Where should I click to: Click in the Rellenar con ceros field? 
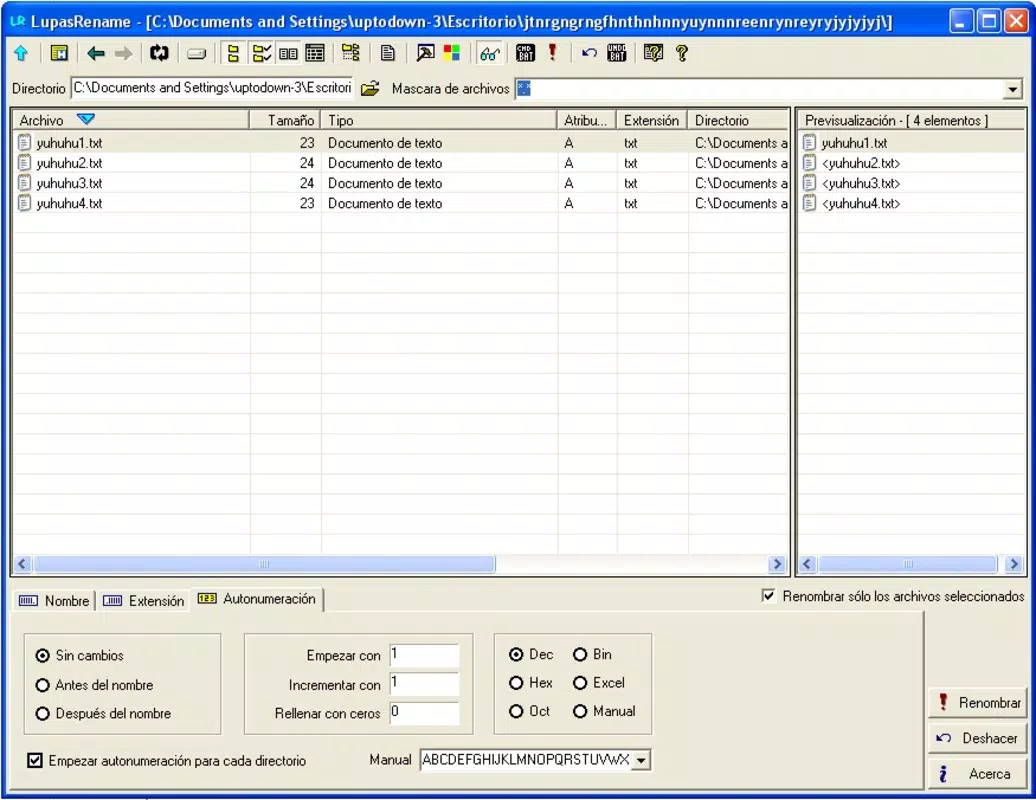pos(424,713)
